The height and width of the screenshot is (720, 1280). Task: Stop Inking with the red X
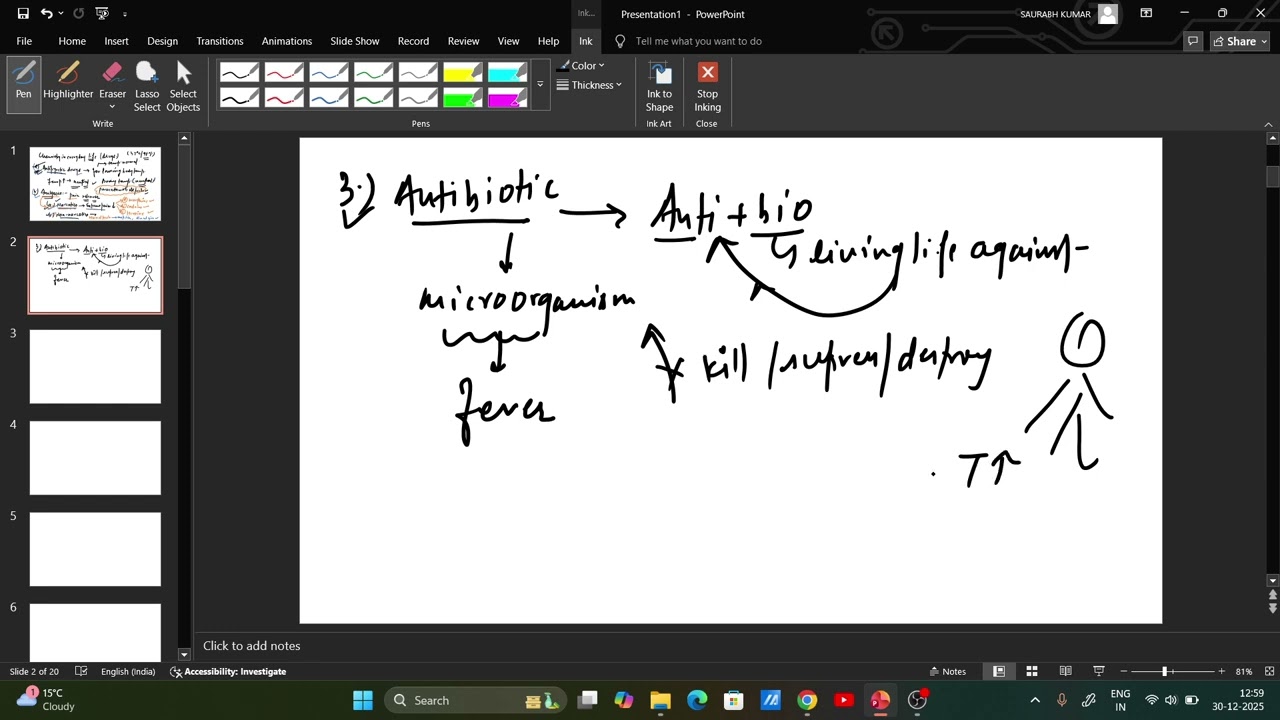[707, 86]
